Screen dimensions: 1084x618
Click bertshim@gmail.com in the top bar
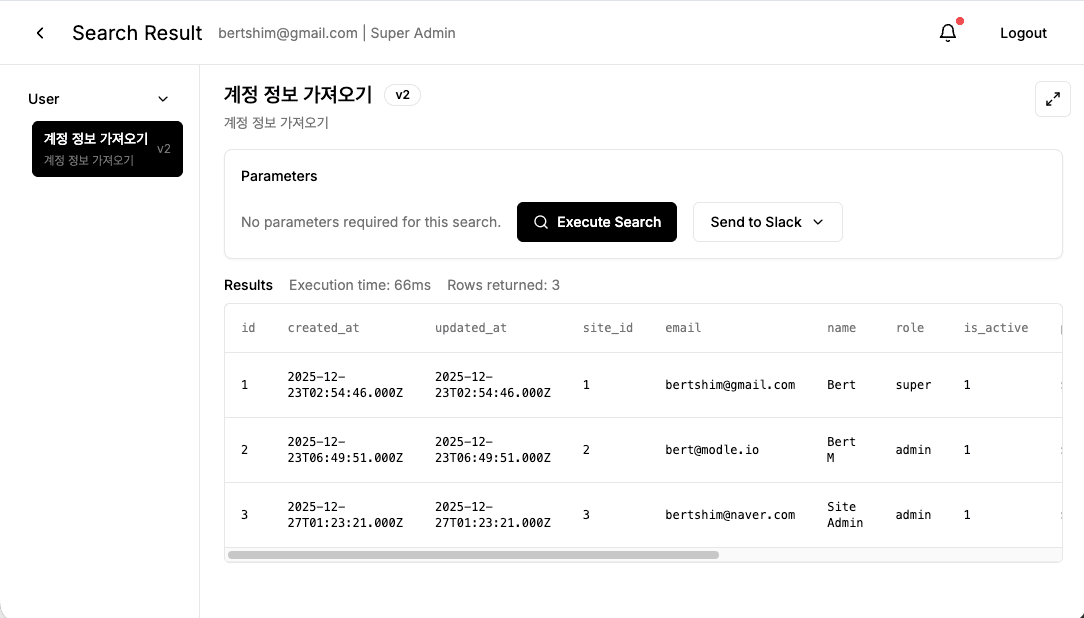coord(288,33)
